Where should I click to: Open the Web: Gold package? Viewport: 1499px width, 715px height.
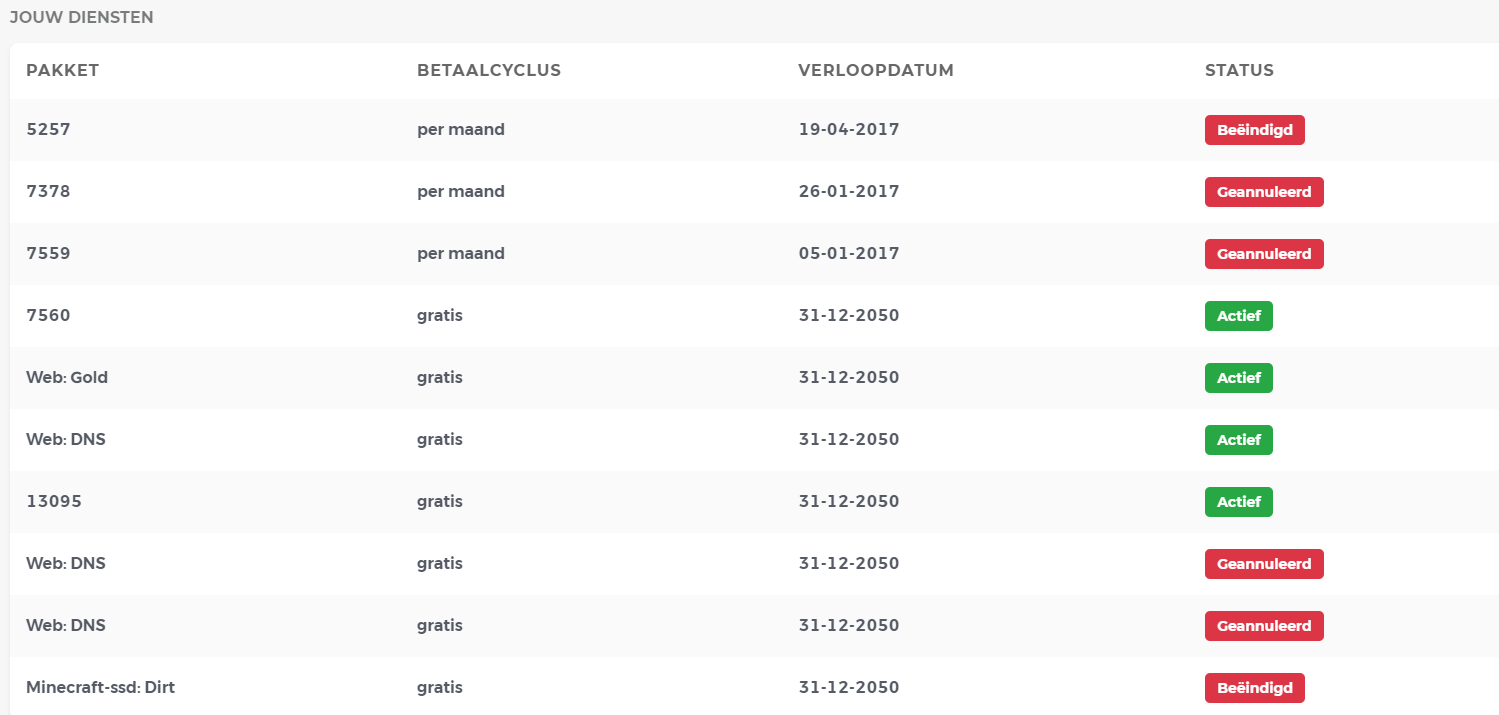pos(67,377)
